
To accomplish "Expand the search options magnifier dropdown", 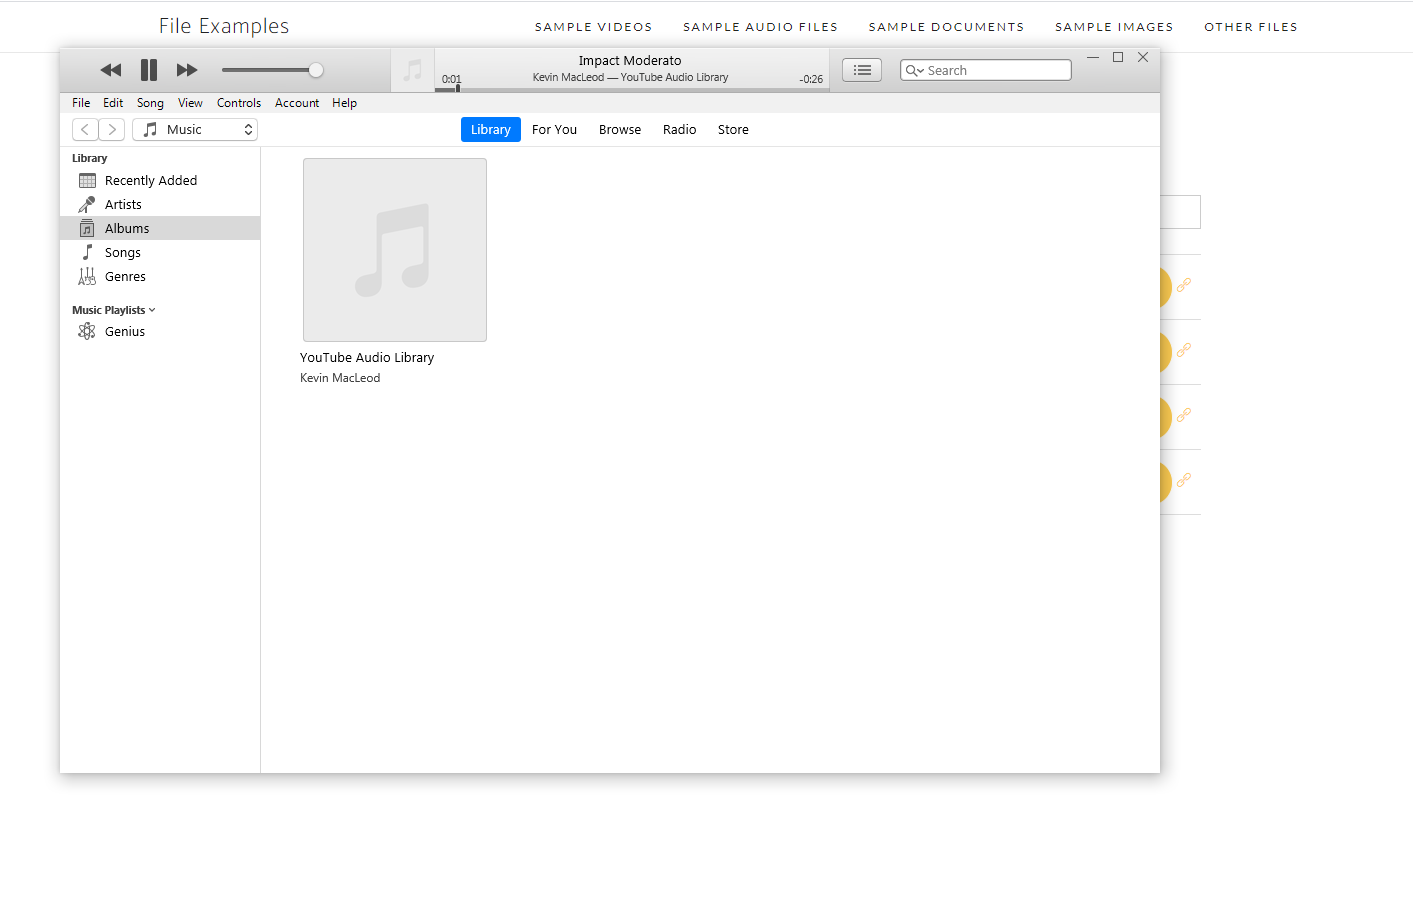I will pyautogui.click(x=914, y=71).
